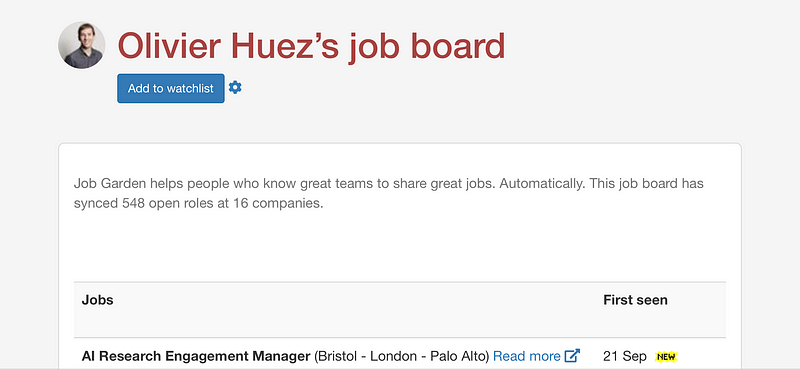Open the Read more link
Viewport: 800px width, 369px height.
coord(527,356)
